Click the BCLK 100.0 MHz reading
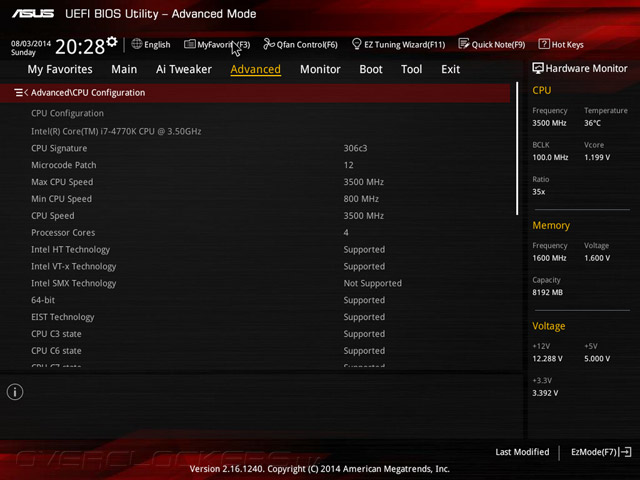This screenshot has width=640, height=480. click(550, 157)
